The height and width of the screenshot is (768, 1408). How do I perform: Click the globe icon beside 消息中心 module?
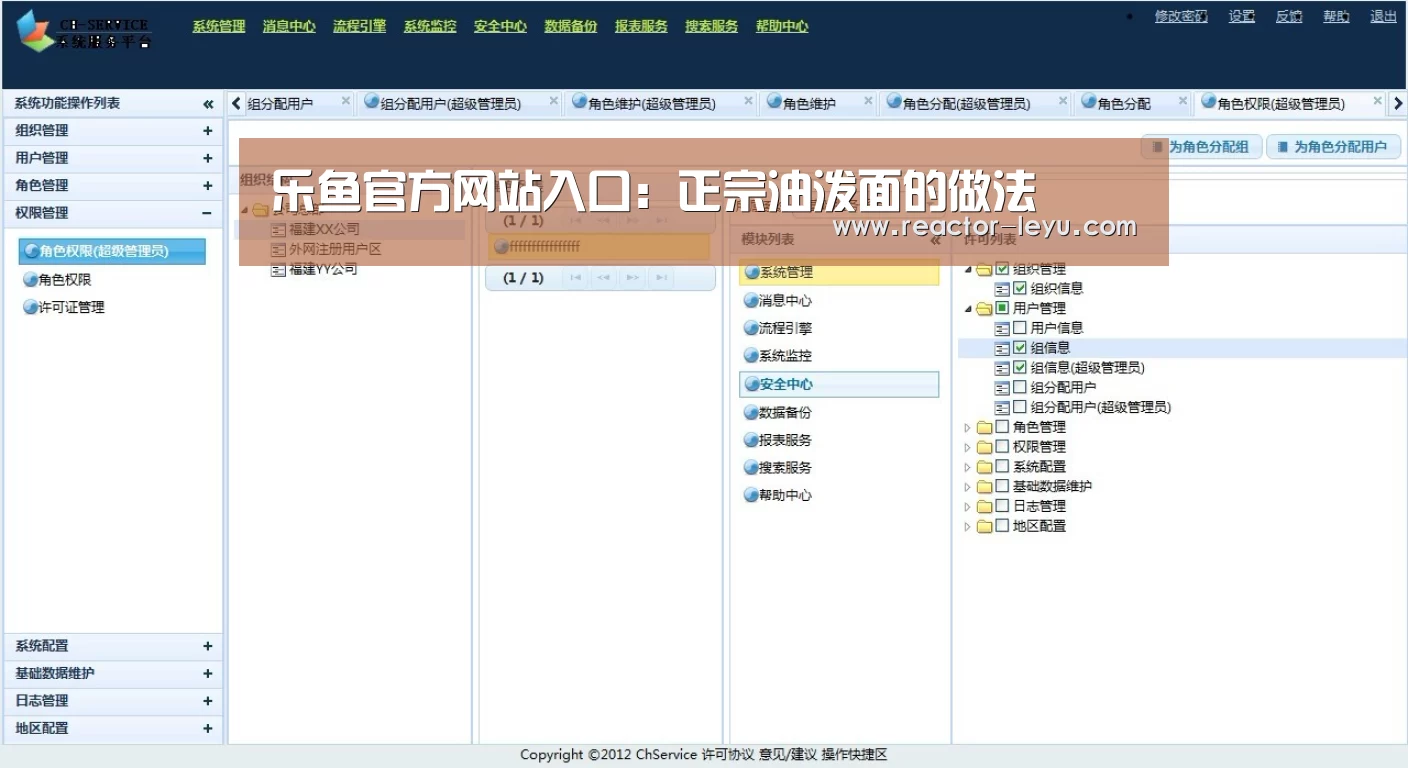pos(751,300)
